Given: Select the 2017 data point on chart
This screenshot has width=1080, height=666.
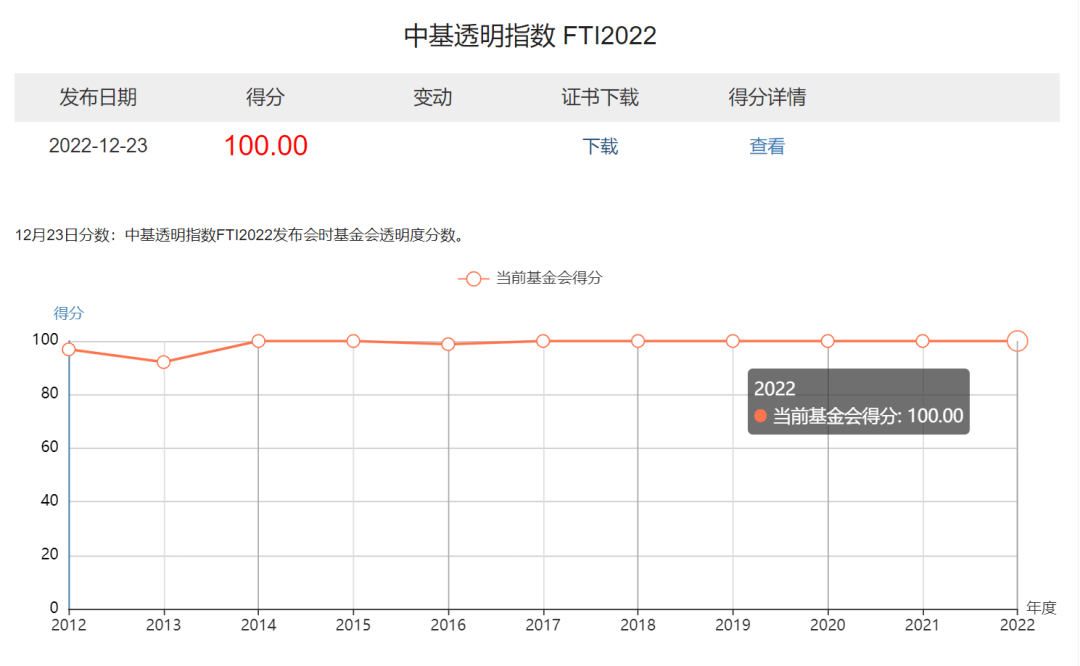Looking at the screenshot, I should 543,341.
